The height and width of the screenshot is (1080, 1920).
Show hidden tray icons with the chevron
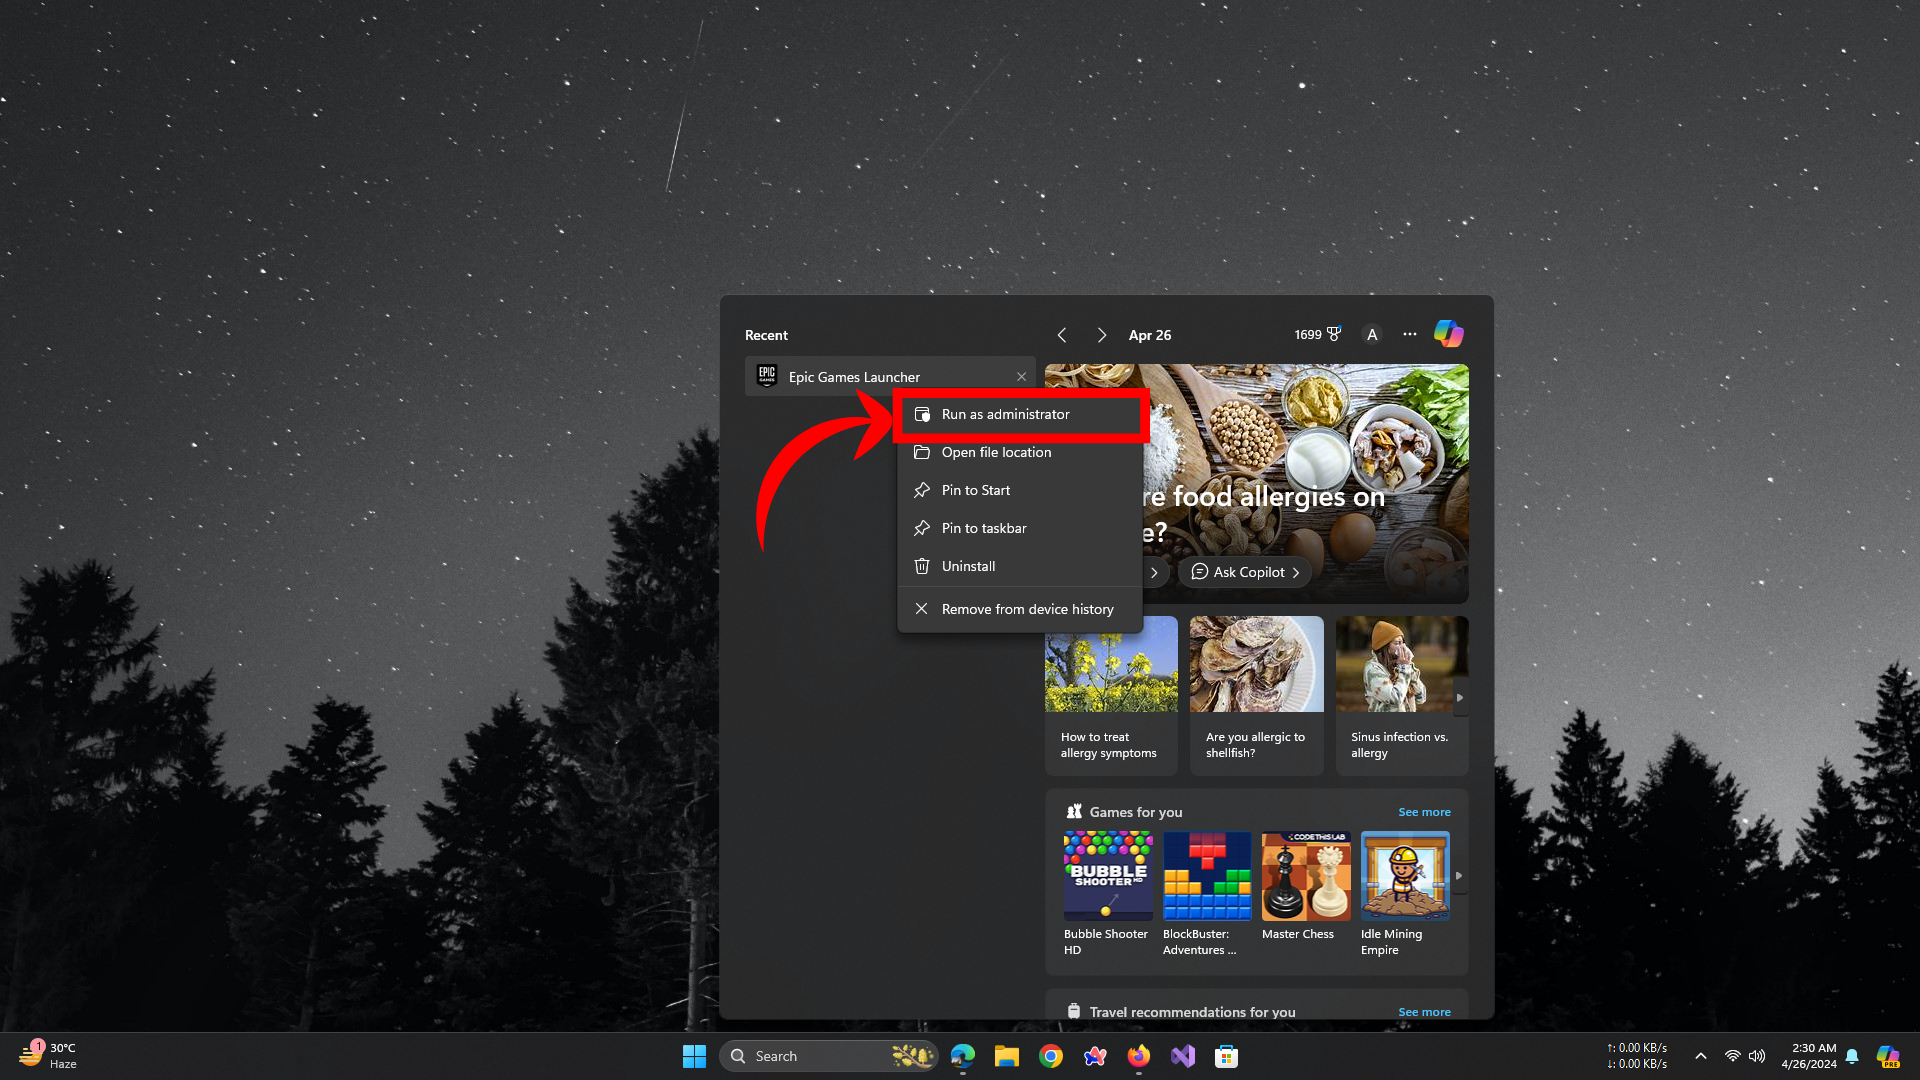[x=1700, y=1056]
